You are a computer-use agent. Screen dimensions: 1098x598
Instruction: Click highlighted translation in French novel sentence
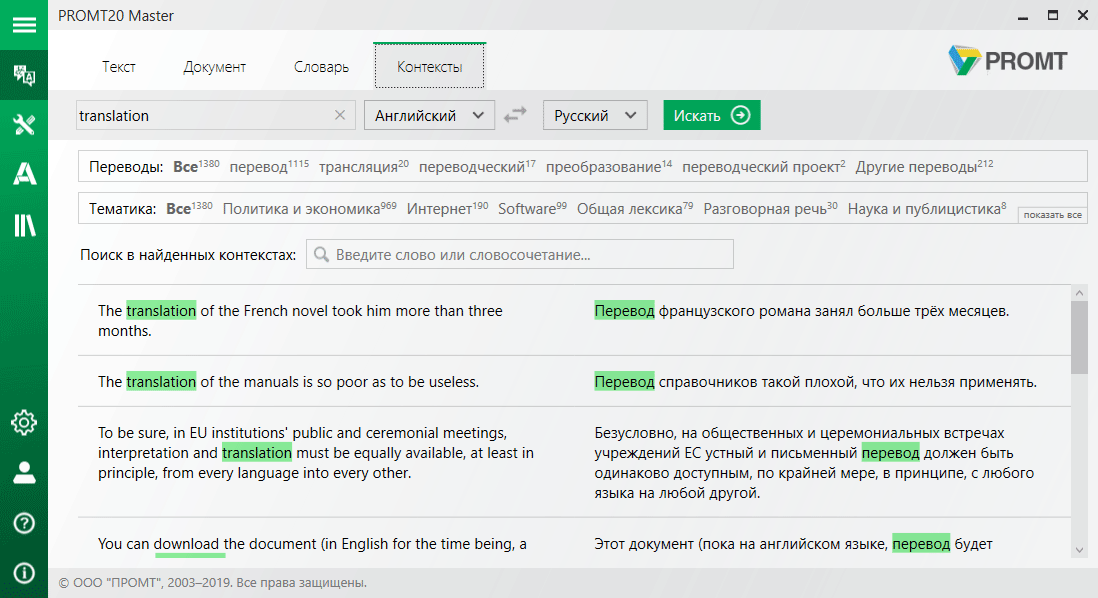point(161,311)
